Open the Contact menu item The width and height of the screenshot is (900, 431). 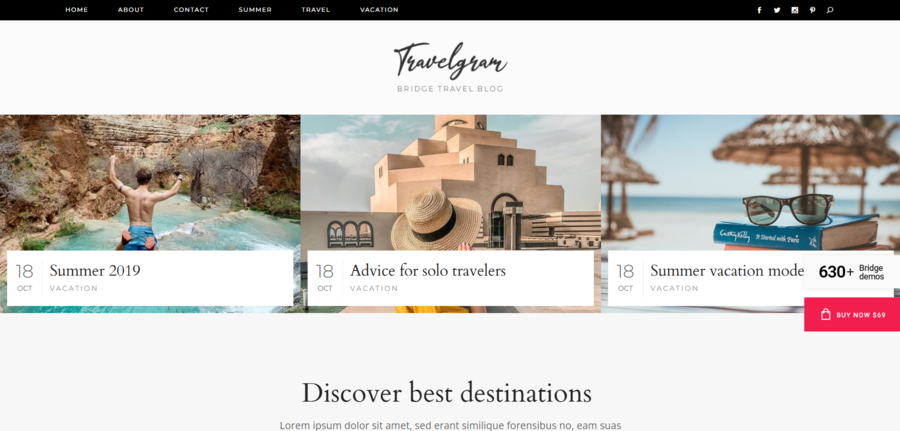tap(191, 10)
